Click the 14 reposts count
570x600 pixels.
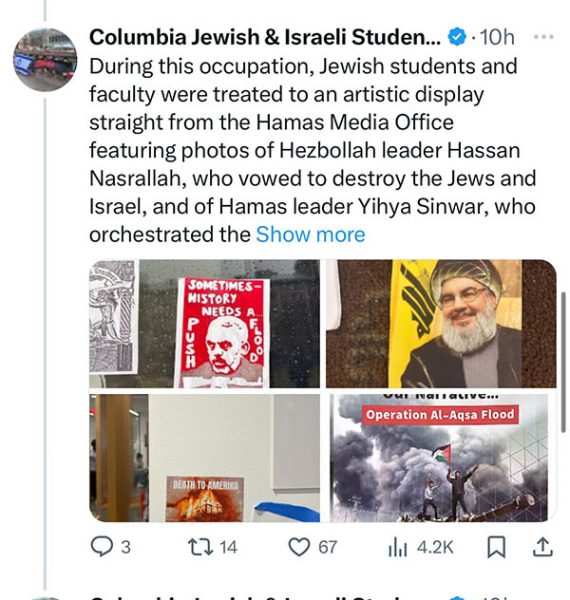pos(228,547)
